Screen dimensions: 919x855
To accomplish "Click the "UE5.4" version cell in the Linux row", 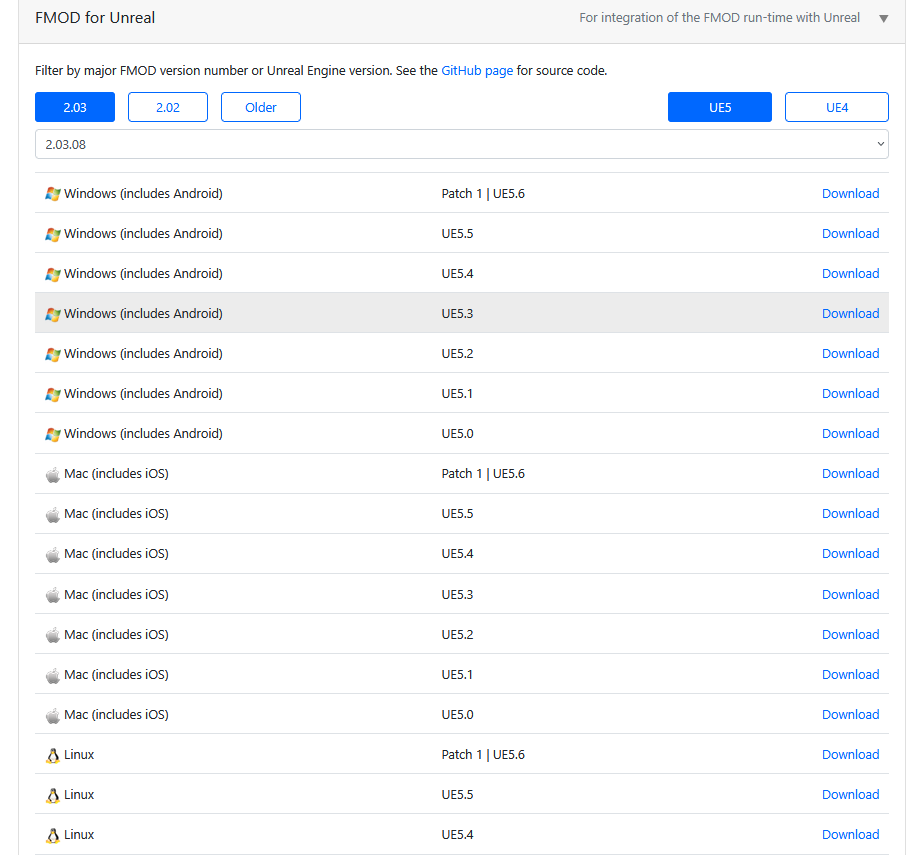I will [x=457, y=834].
